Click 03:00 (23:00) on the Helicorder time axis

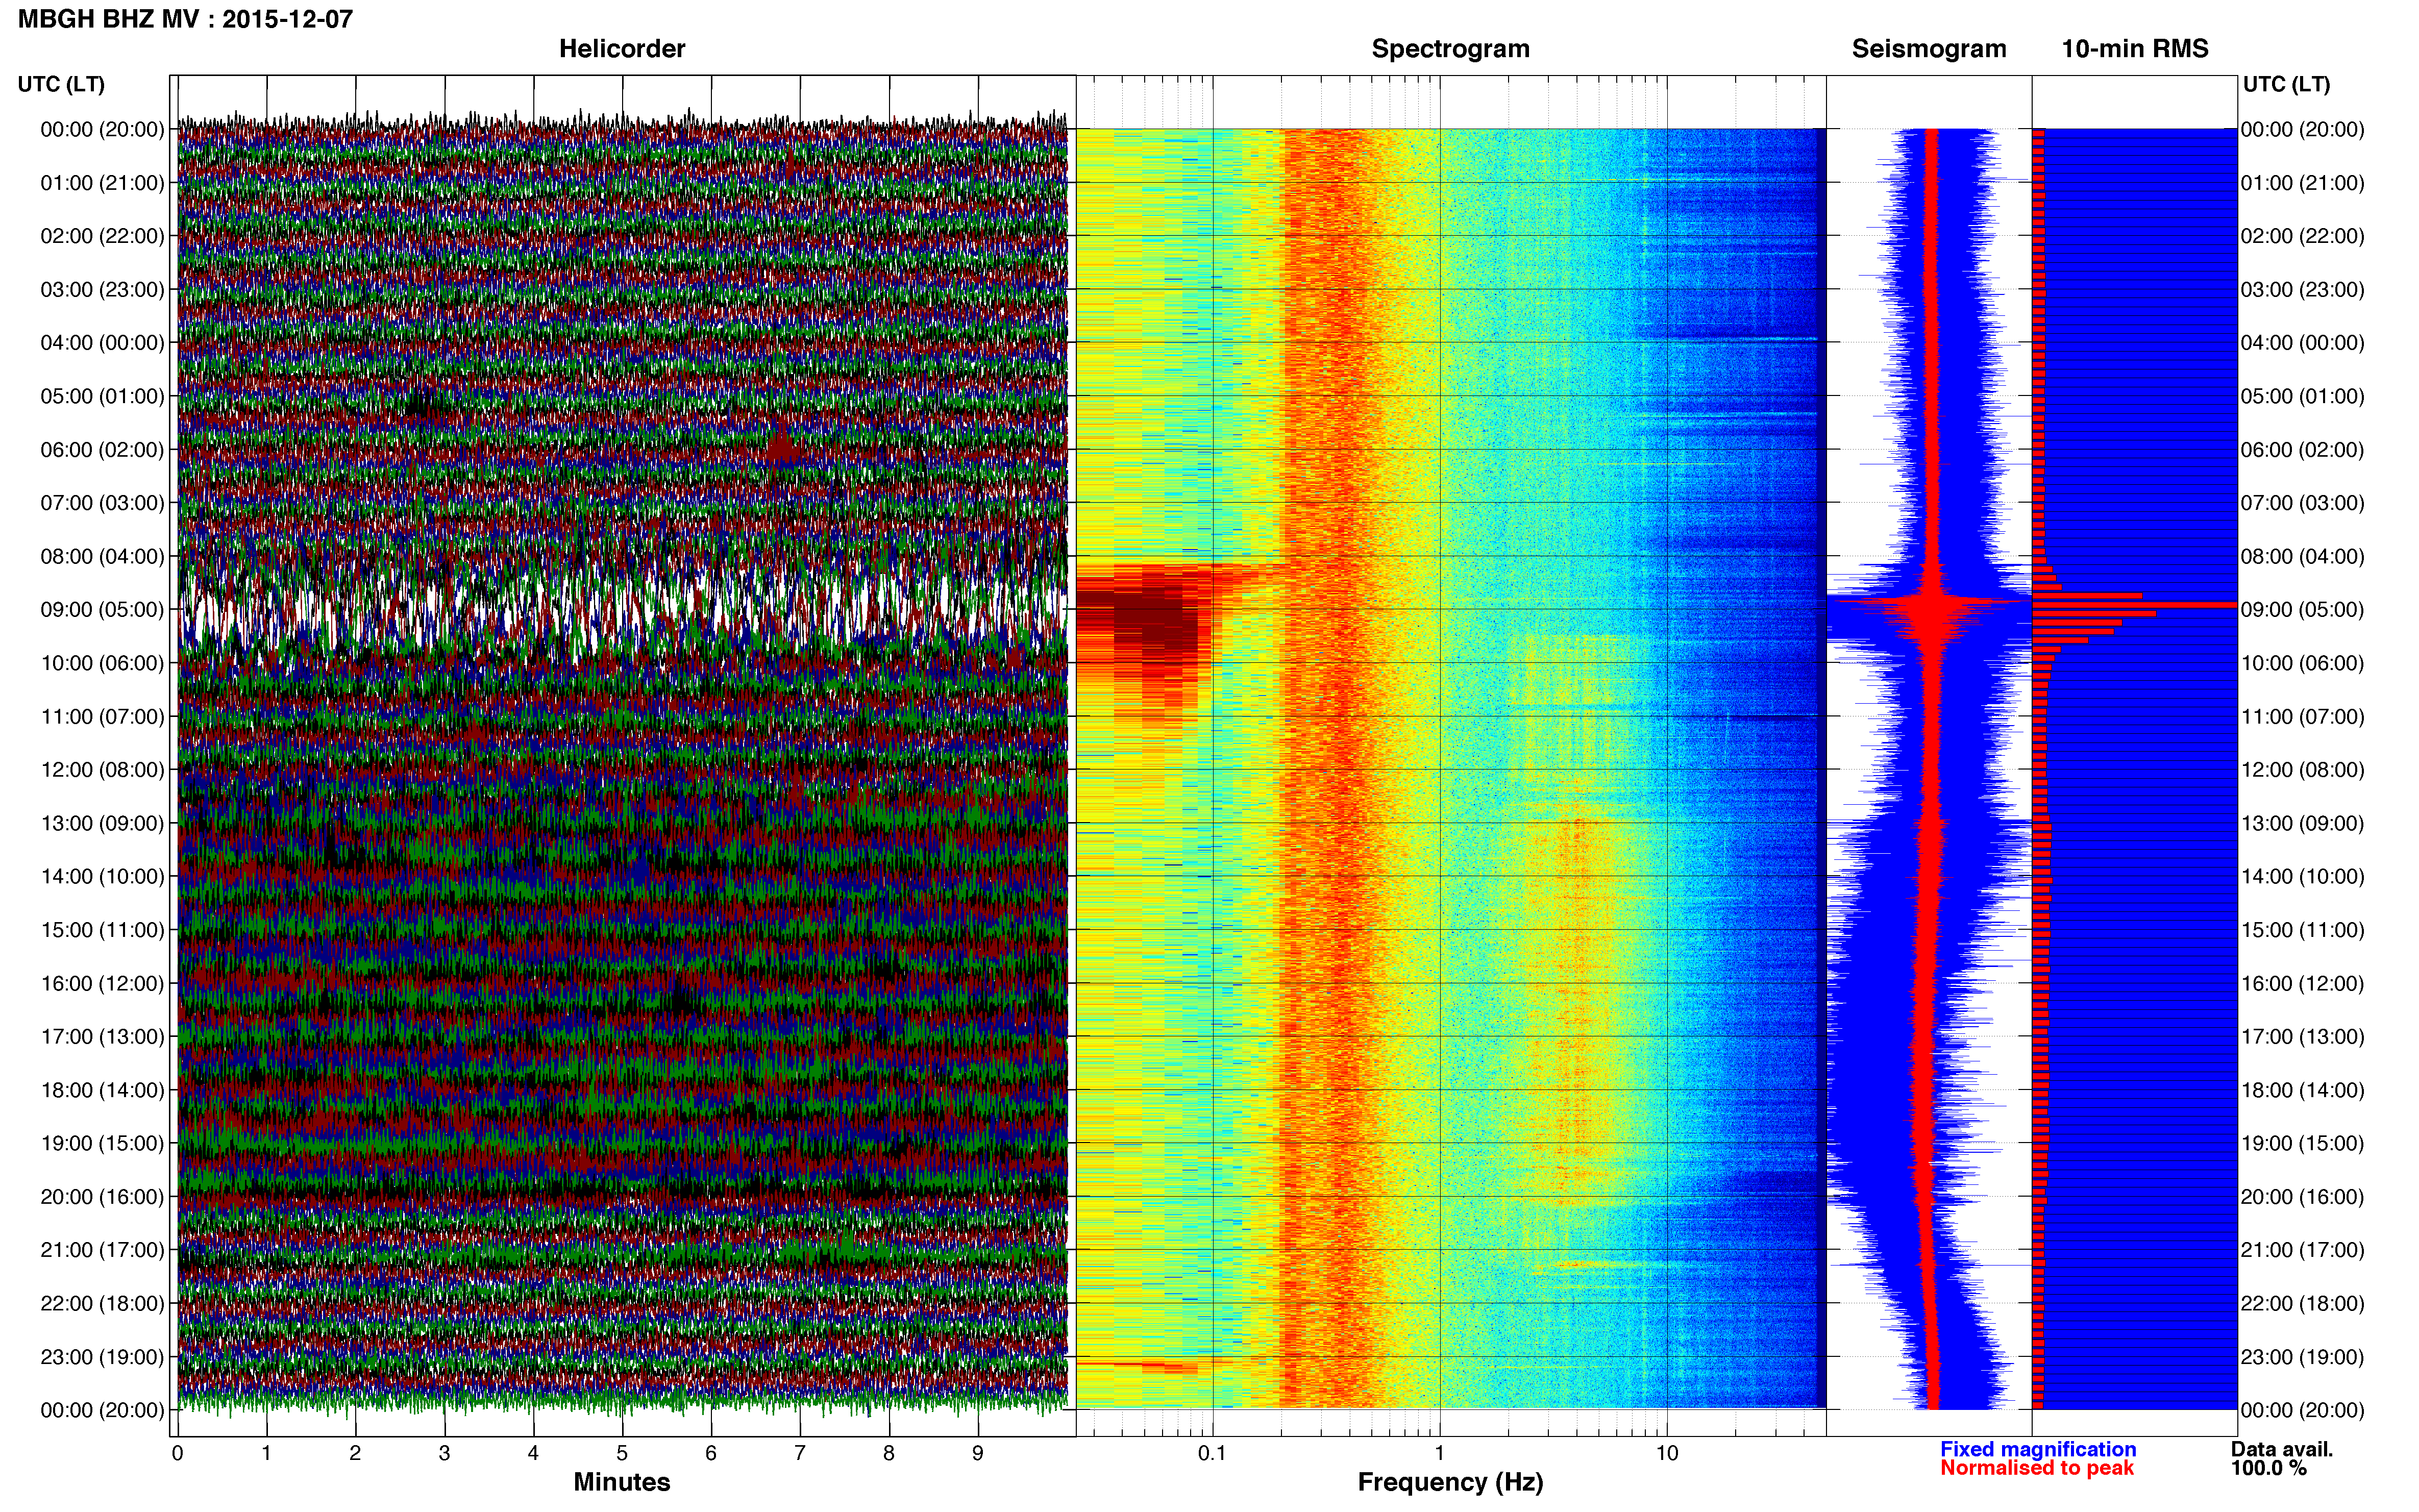click(102, 290)
